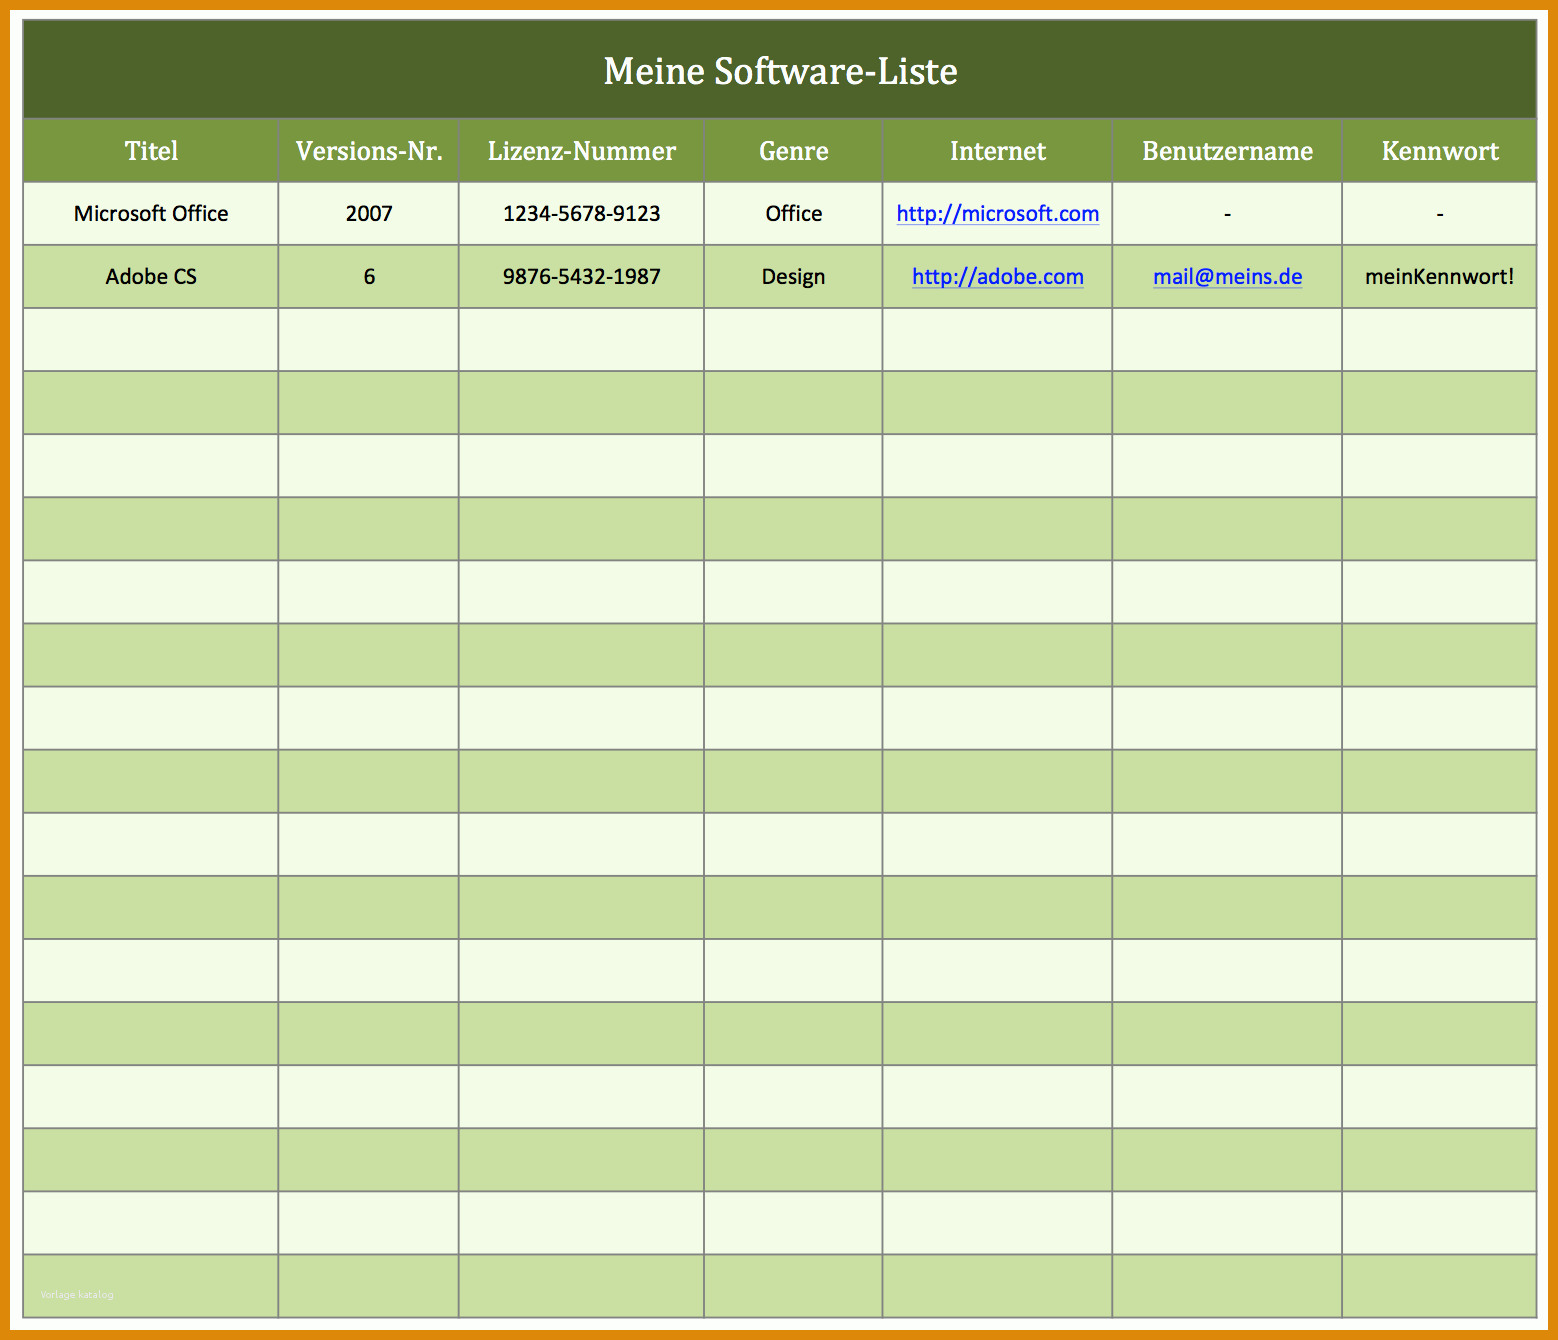Viewport: 1558px width, 1340px height.
Task: Select the license number 1234-5678-9123 cell
Action: pyautogui.click(x=581, y=213)
